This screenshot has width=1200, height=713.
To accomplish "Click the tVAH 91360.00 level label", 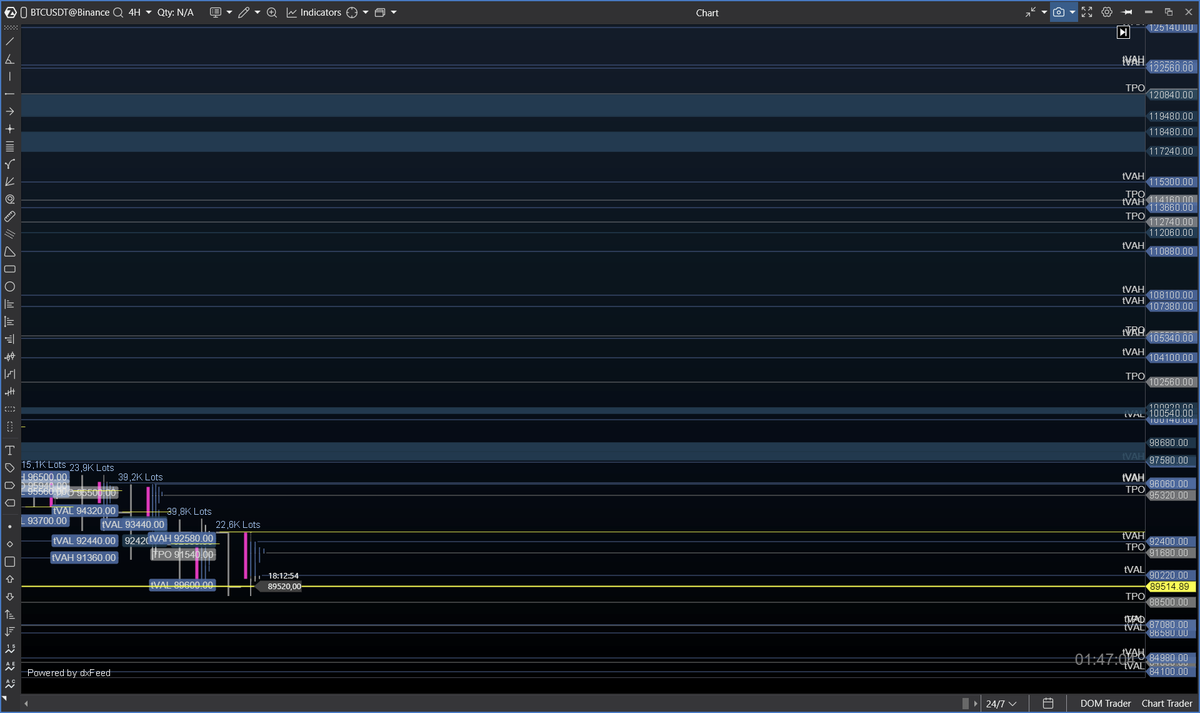I will (x=84, y=557).
